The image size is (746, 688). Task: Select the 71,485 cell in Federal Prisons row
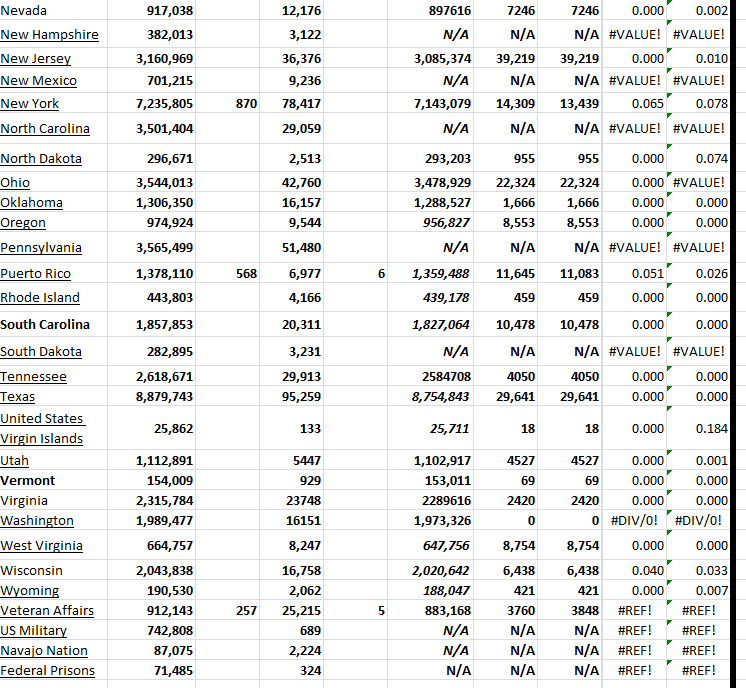click(151, 670)
